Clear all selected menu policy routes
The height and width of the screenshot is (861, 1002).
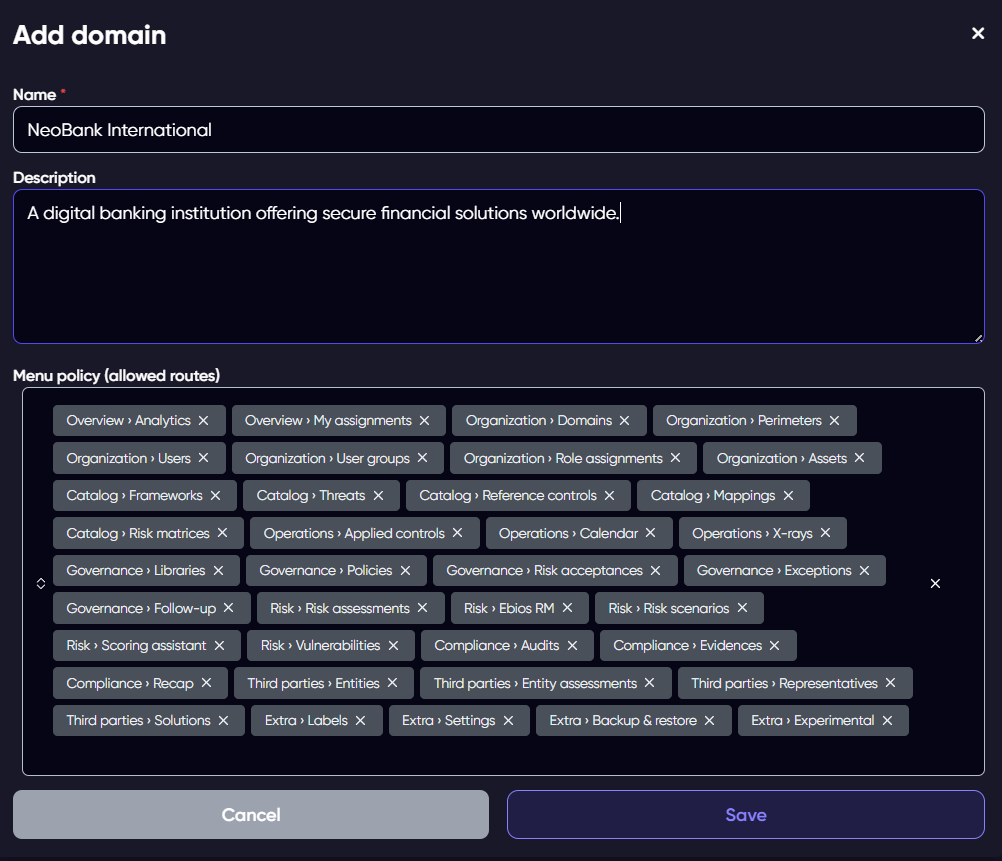936,584
